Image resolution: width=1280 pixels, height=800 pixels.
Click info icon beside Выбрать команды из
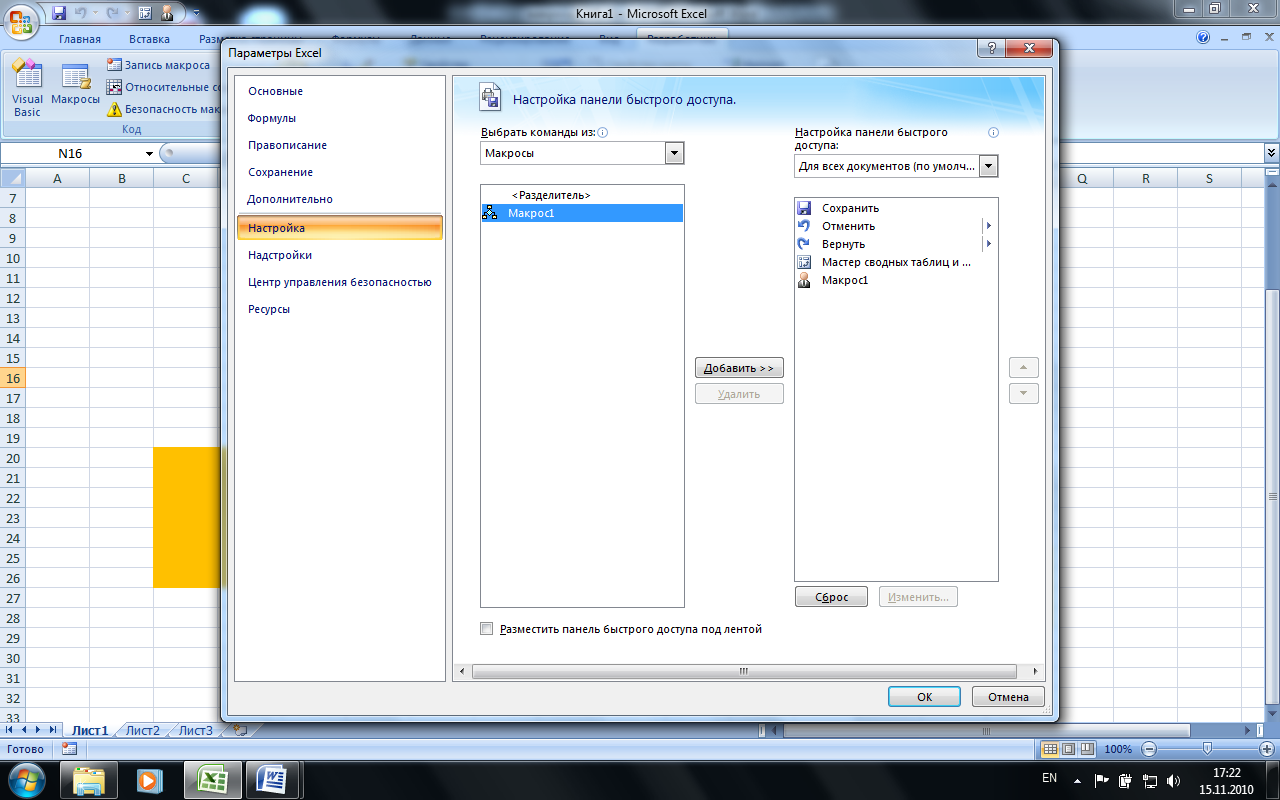(603, 132)
